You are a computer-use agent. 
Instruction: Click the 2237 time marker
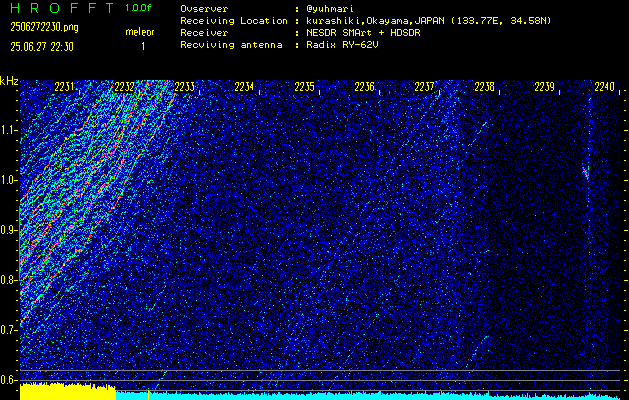click(x=425, y=87)
